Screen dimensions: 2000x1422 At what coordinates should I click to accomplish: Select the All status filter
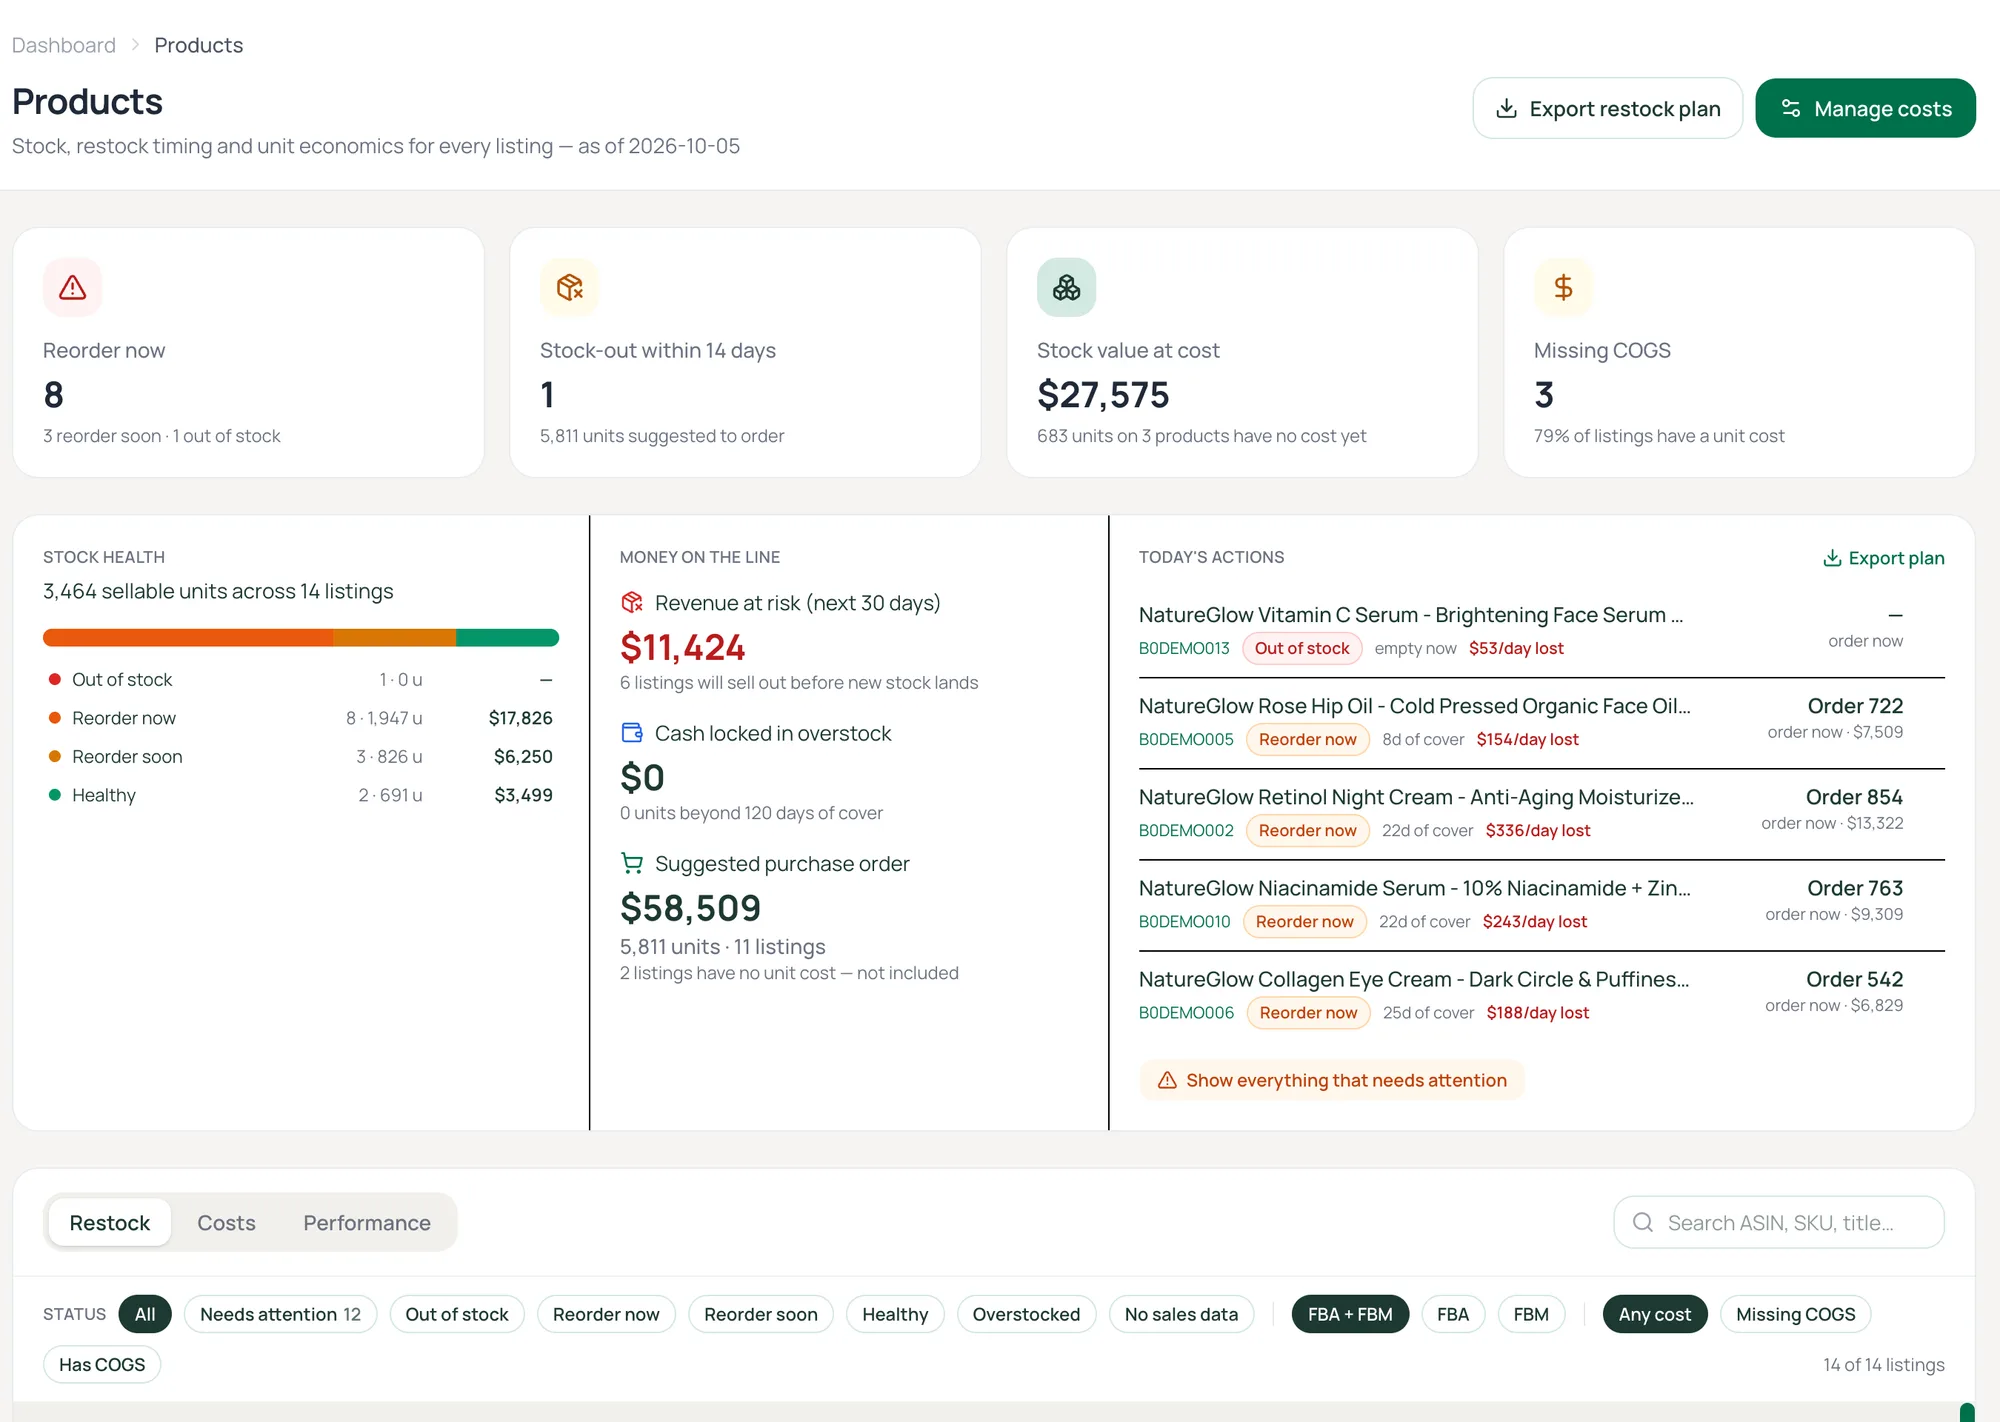[145, 1314]
